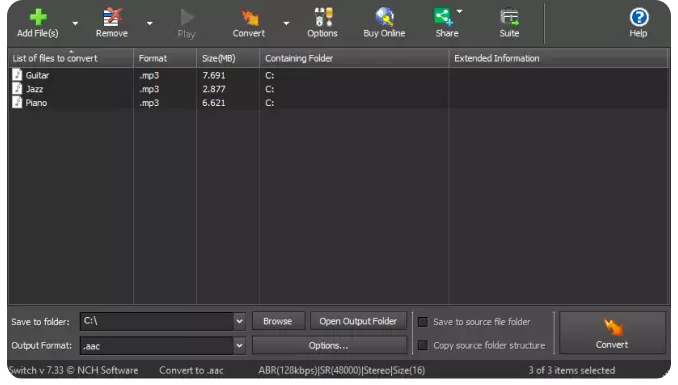This screenshot has width=678, height=385.
Task: Sort by List of files to convert column
Action: click(71, 58)
